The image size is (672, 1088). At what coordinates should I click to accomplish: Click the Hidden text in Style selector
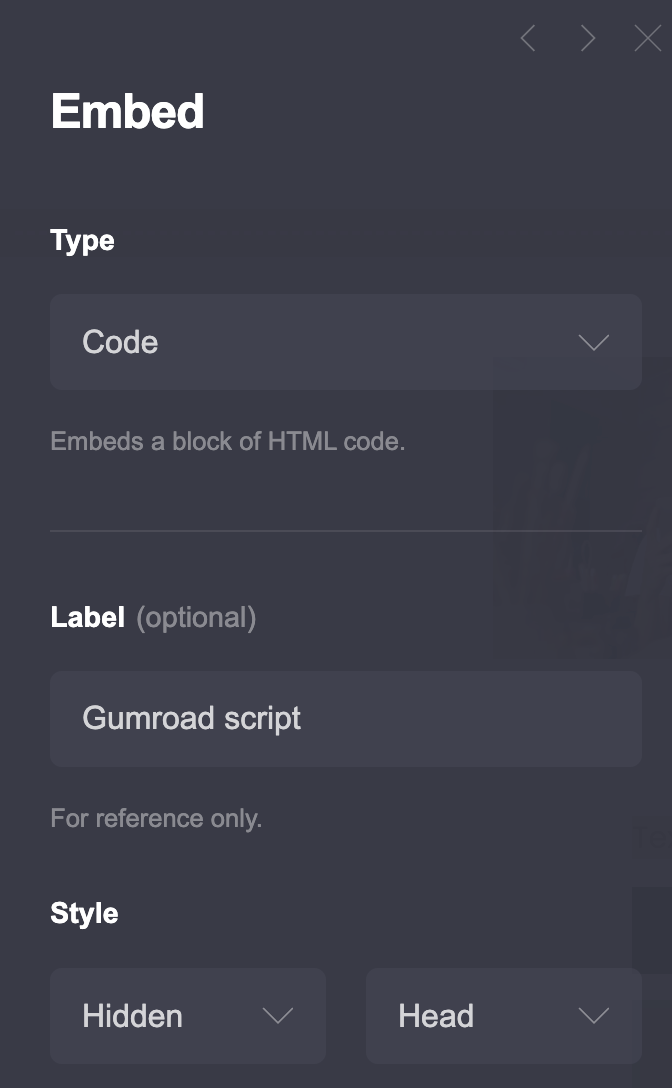[x=132, y=1016]
